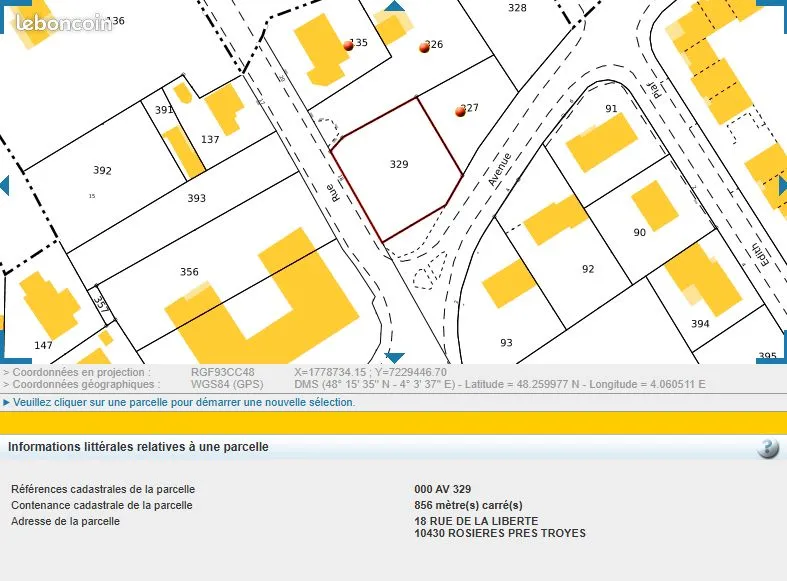Click the area value '856 mètre(s) carré(s)'
The height and width of the screenshot is (581, 787).
click(468, 505)
